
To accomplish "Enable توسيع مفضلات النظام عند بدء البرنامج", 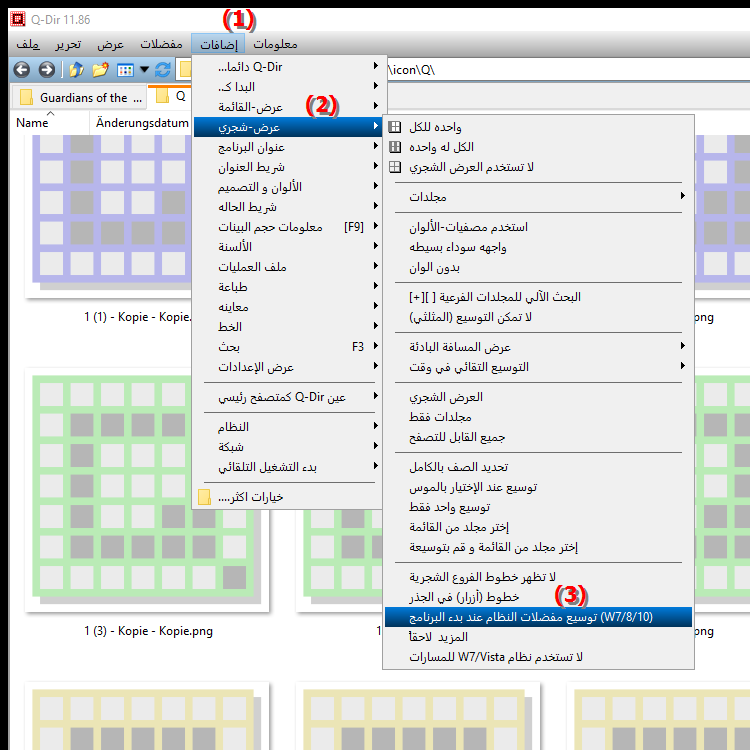I will [x=538, y=617].
